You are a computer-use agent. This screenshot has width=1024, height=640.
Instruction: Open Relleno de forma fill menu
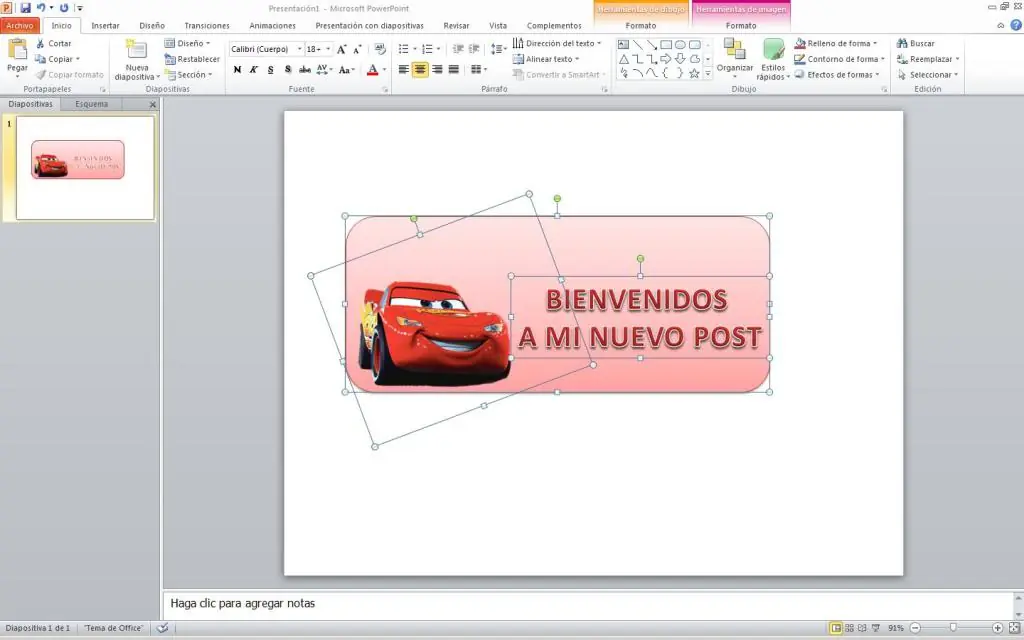pyautogui.click(x=836, y=43)
